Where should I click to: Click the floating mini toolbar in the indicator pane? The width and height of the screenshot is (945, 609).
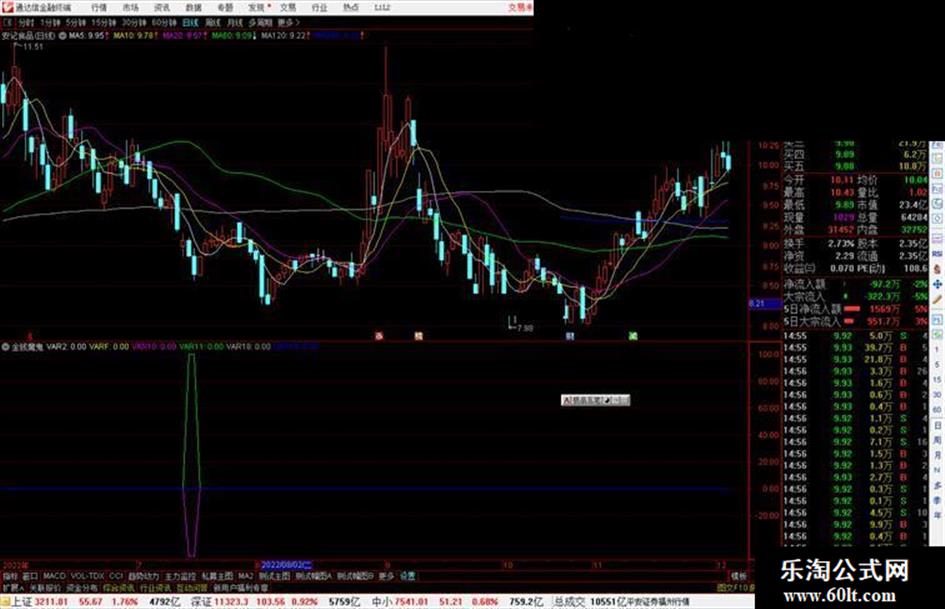(x=595, y=400)
